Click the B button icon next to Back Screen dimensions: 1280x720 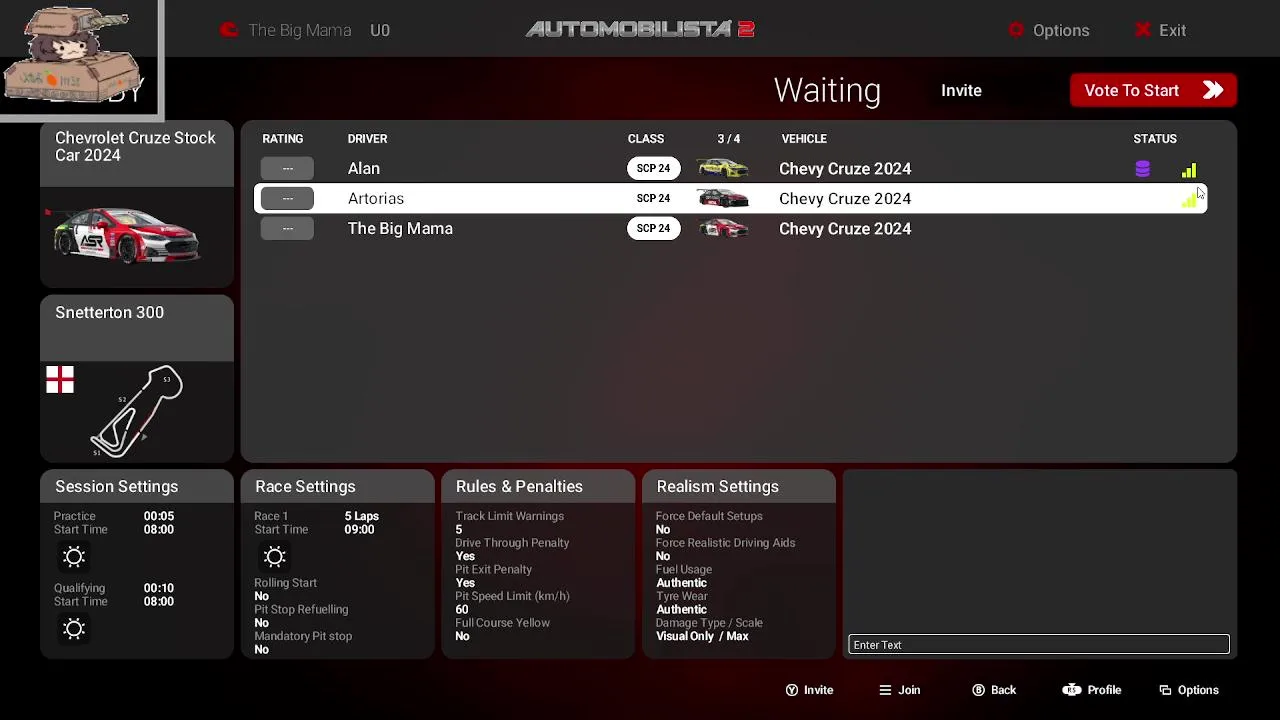click(979, 690)
